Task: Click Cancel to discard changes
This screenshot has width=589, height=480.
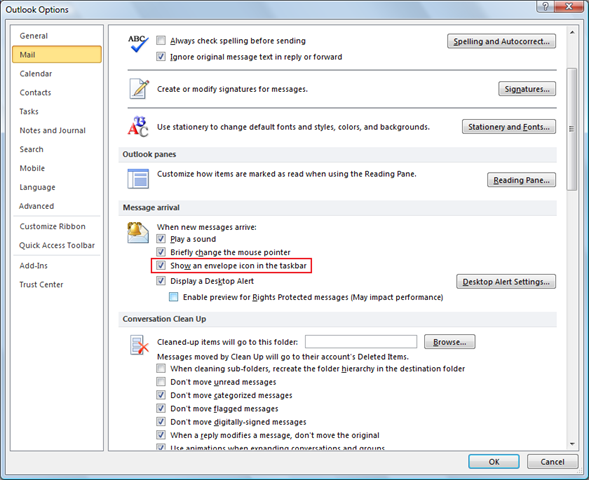Action: pos(552,462)
